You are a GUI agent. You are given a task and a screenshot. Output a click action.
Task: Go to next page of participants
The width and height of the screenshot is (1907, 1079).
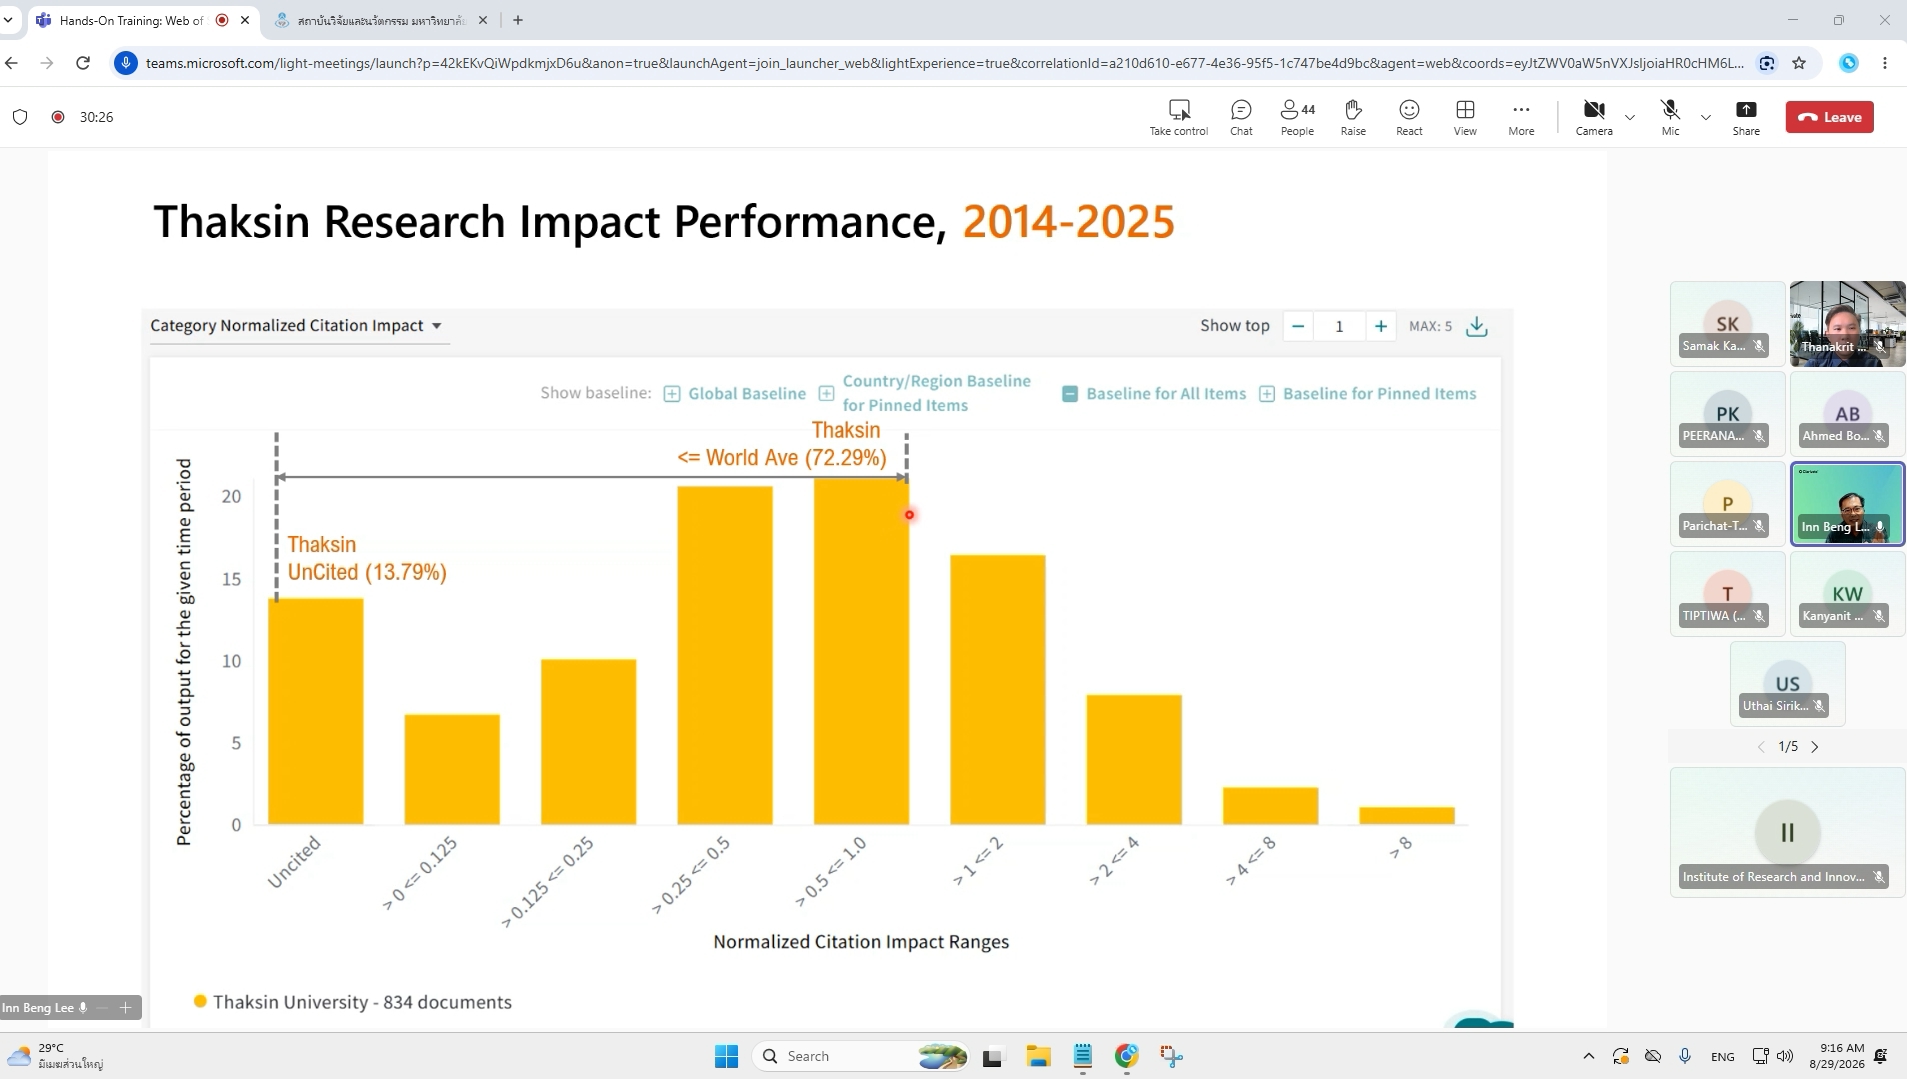(1815, 747)
